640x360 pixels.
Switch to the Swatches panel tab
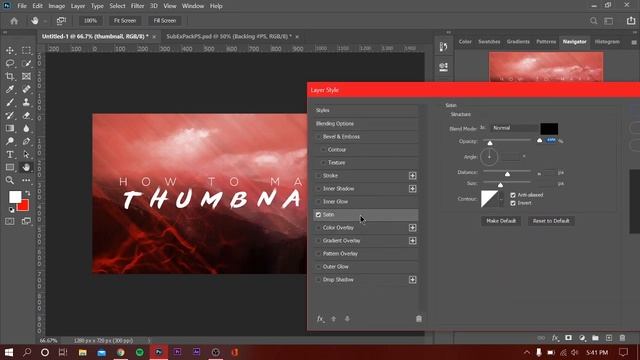point(489,42)
